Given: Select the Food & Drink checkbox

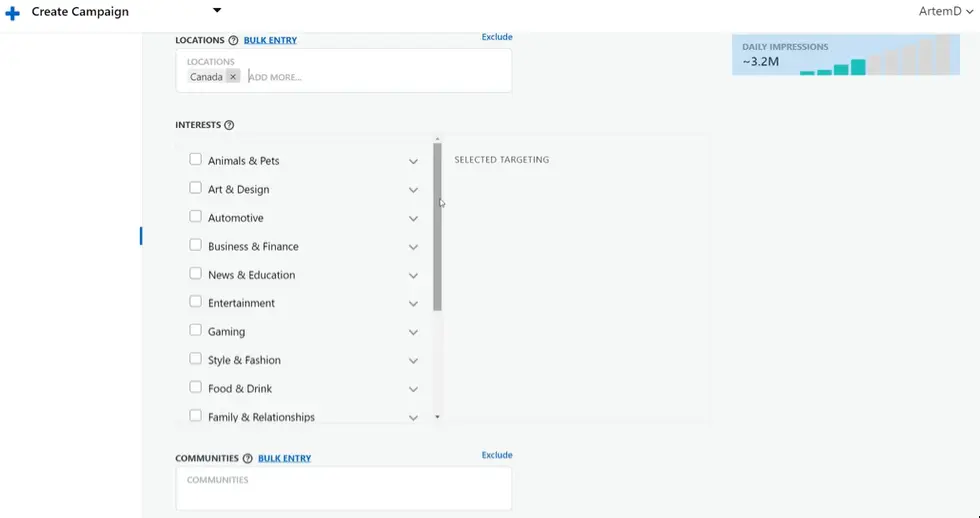Looking at the screenshot, I should (195, 387).
